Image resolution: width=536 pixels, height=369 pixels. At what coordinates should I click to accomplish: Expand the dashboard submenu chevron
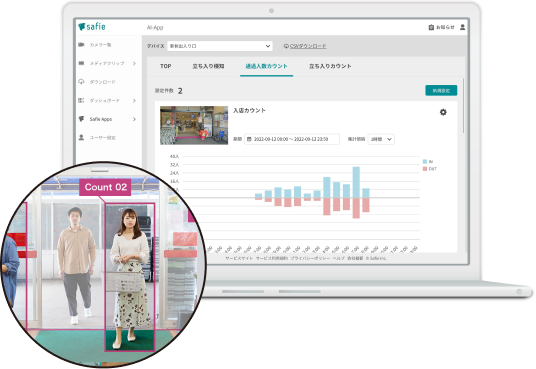coord(134,100)
